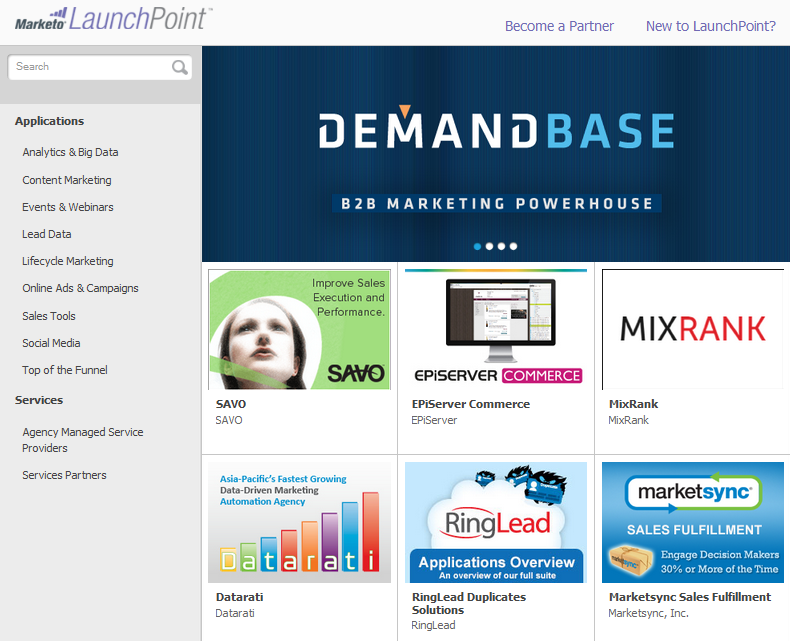The height and width of the screenshot is (641, 790).
Task: Click the Services section heading
Action: click(x=39, y=400)
